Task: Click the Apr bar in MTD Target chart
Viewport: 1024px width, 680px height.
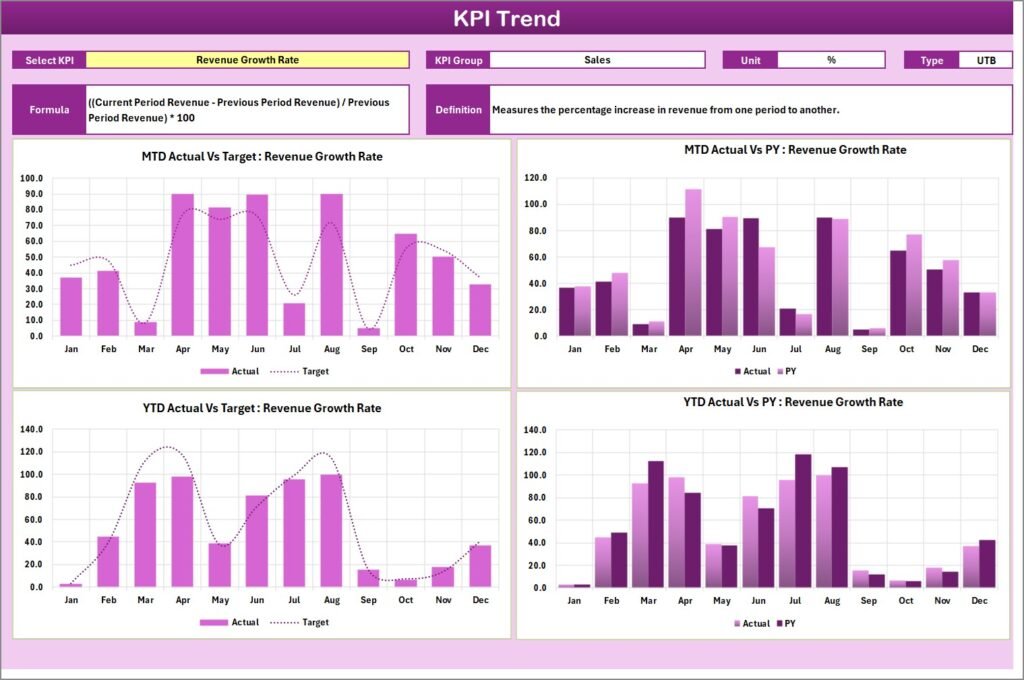Action: [183, 262]
